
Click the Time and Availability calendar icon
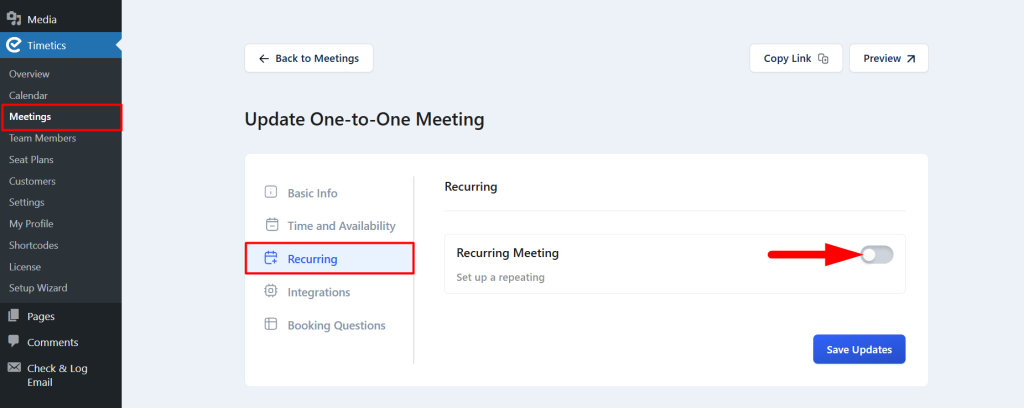[271, 225]
